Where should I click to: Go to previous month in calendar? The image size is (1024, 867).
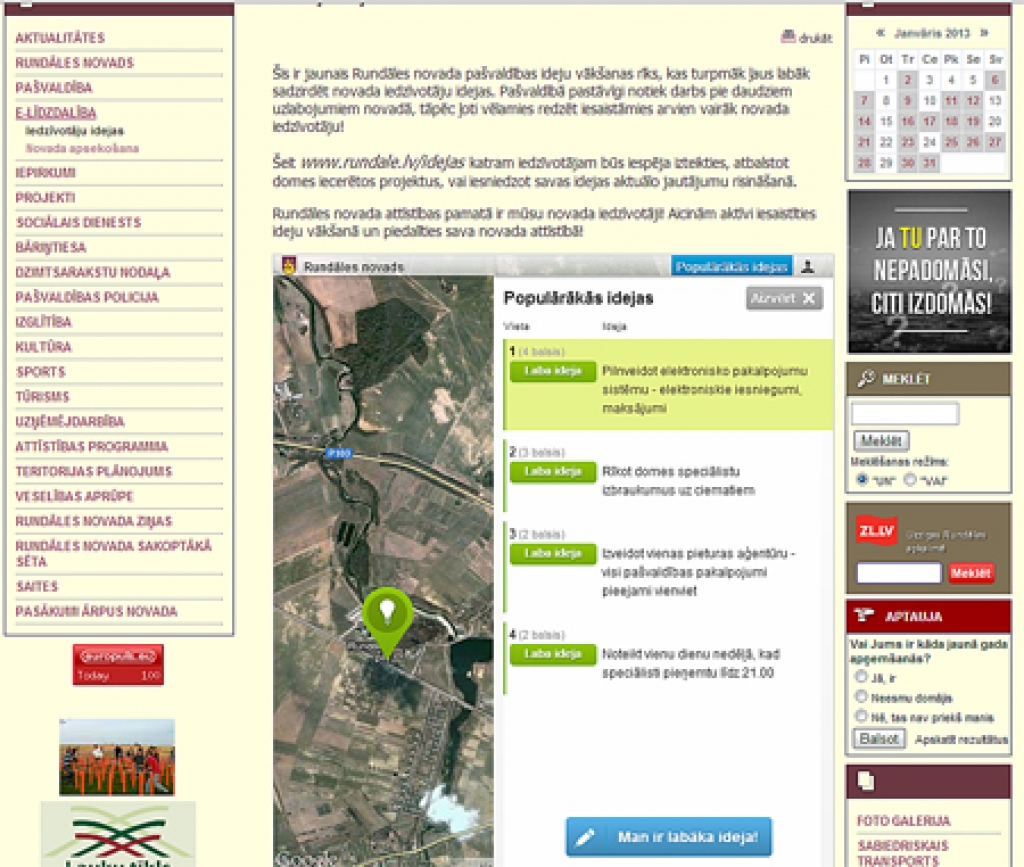click(x=880, y=33)
